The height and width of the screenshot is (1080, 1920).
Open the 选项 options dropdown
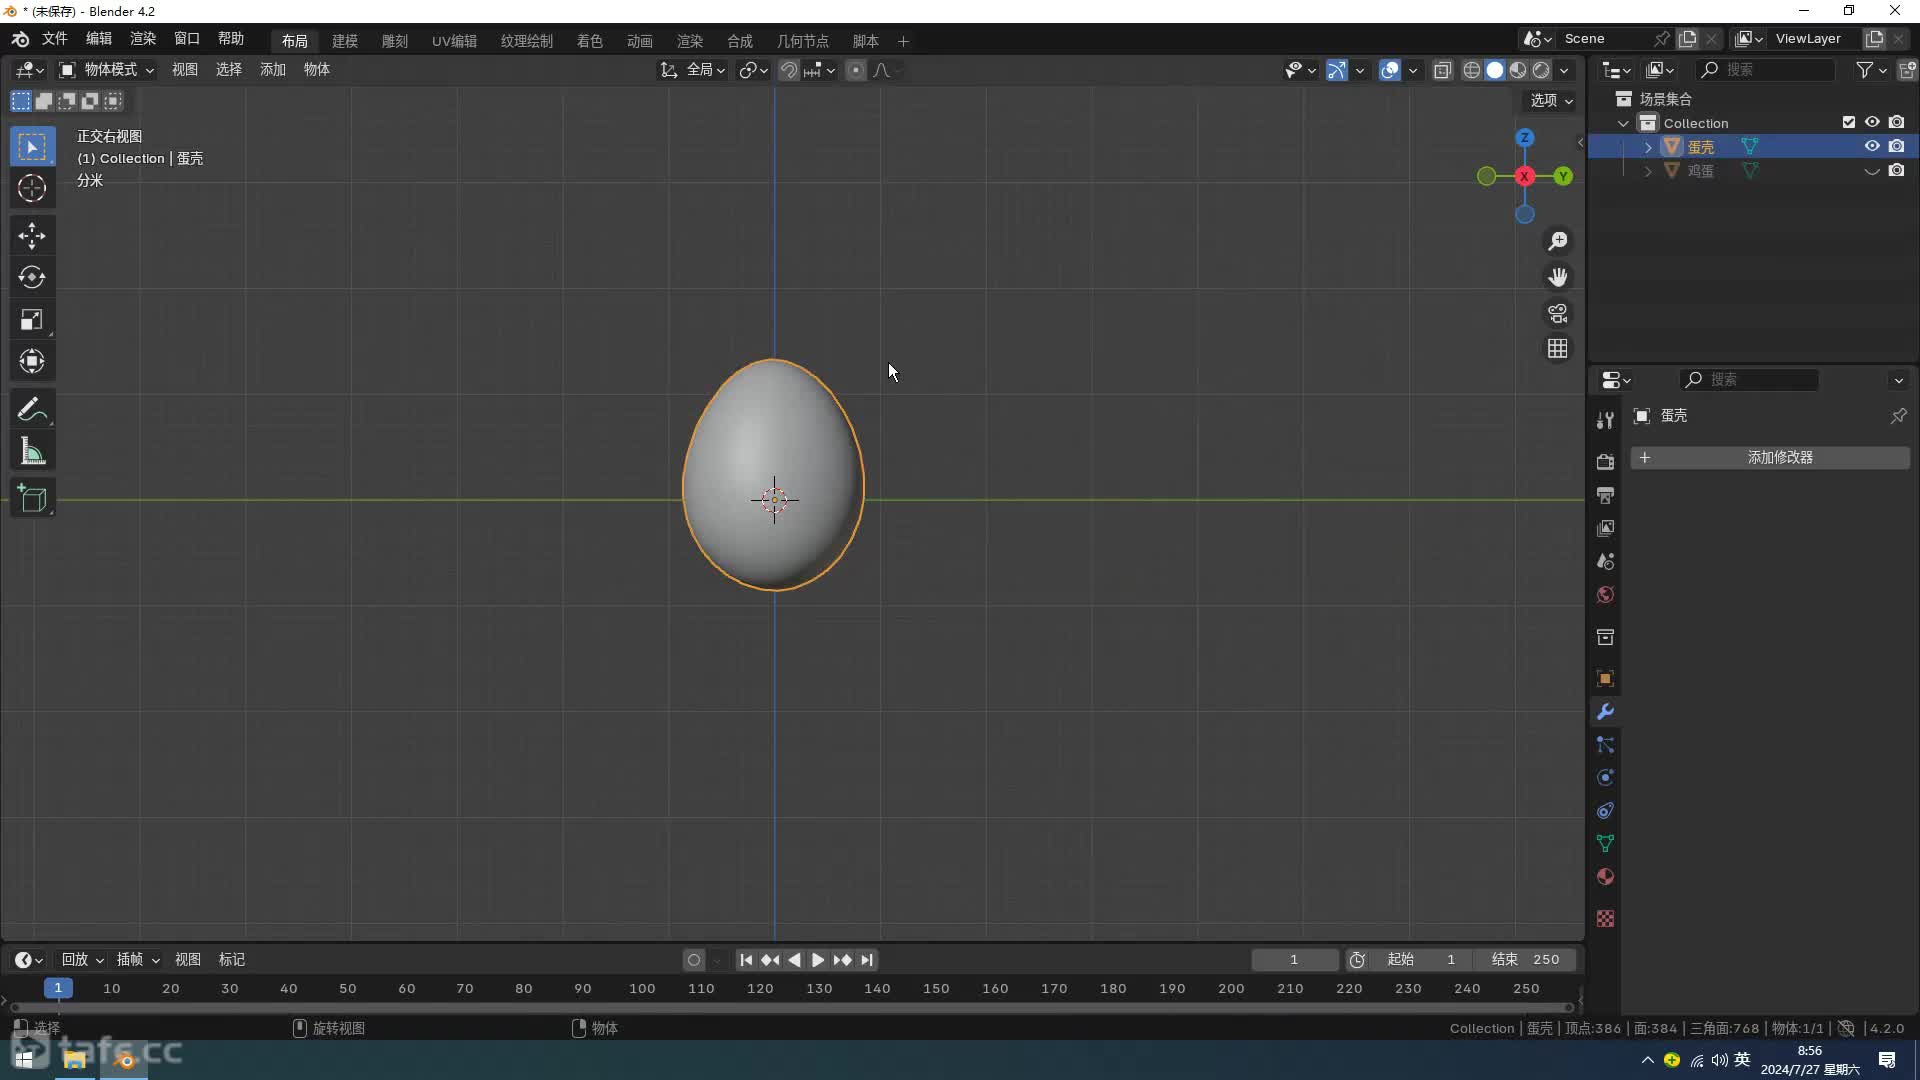[x=1552, y=100]
